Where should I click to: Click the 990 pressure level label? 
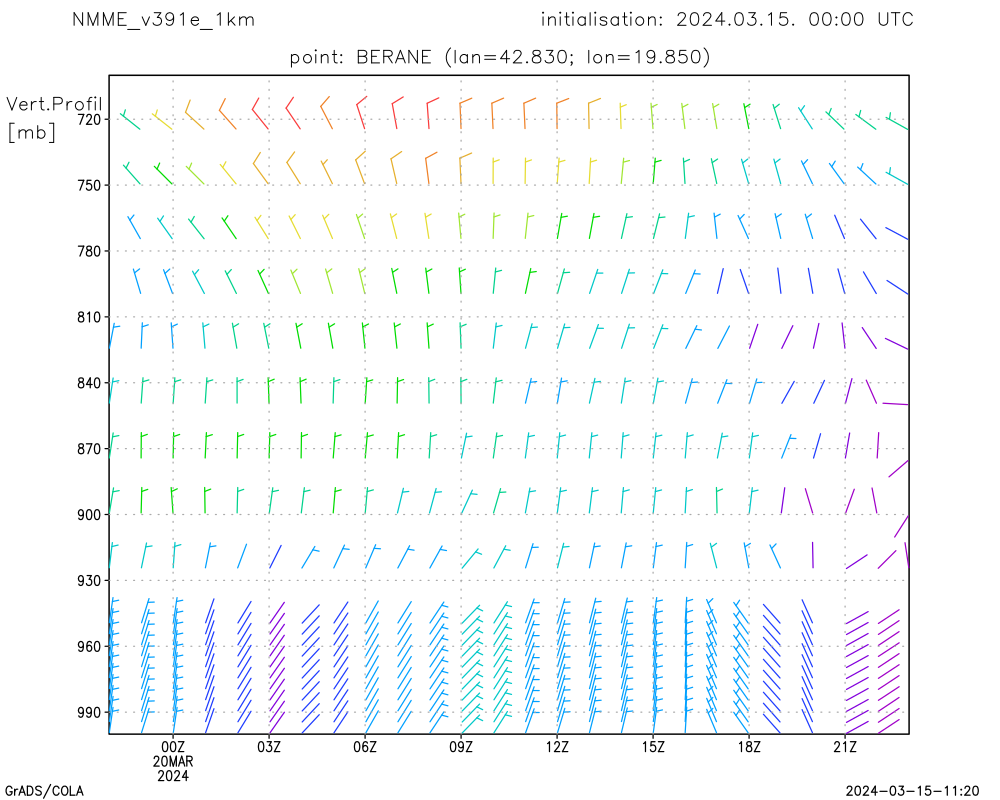[x=89, y=713]
